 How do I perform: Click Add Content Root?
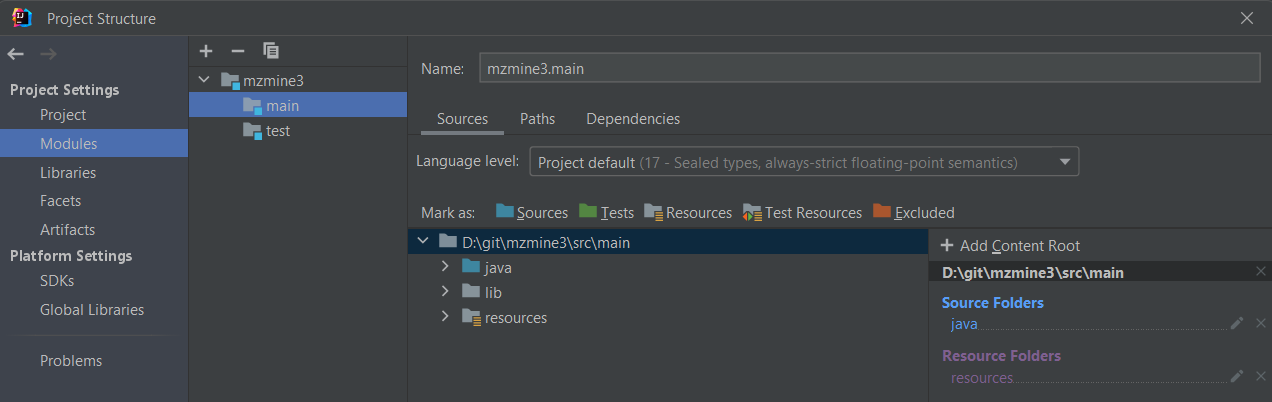(x=1010, y=246)
